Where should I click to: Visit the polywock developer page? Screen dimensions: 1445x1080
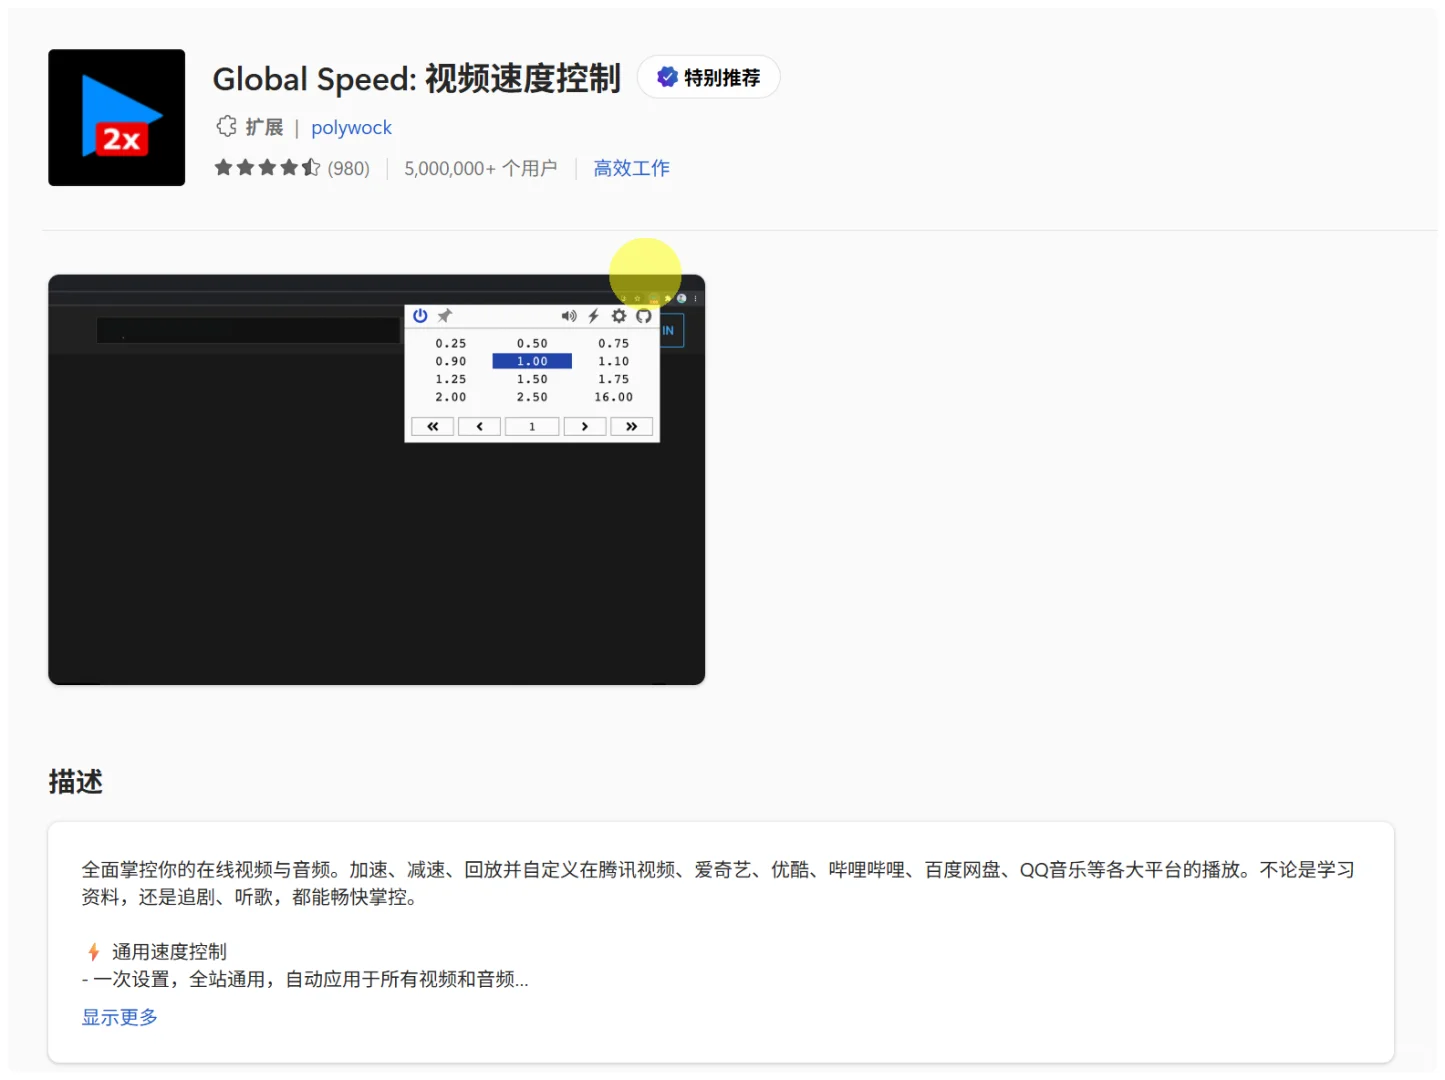click(x=351, y=127)
